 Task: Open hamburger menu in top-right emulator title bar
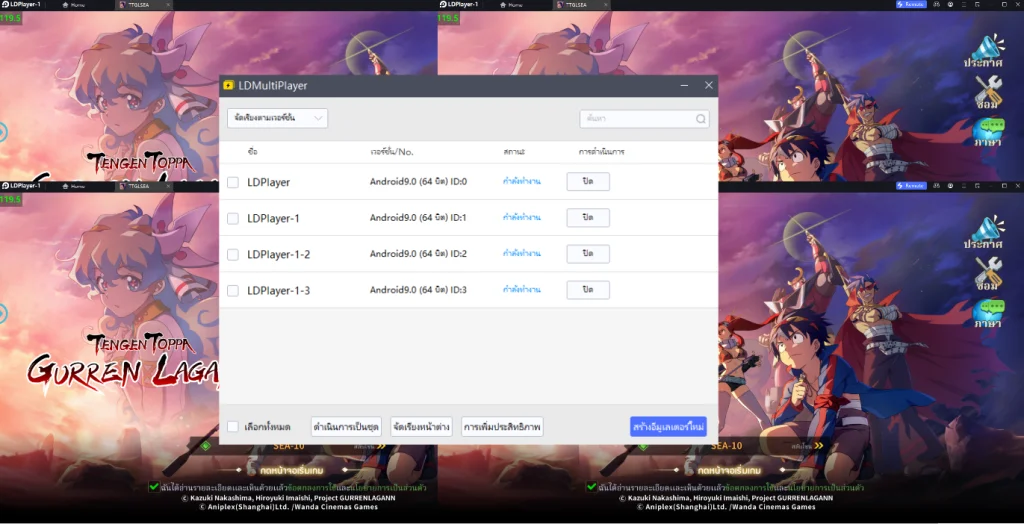pyautogui.click(x=964, y=4)
